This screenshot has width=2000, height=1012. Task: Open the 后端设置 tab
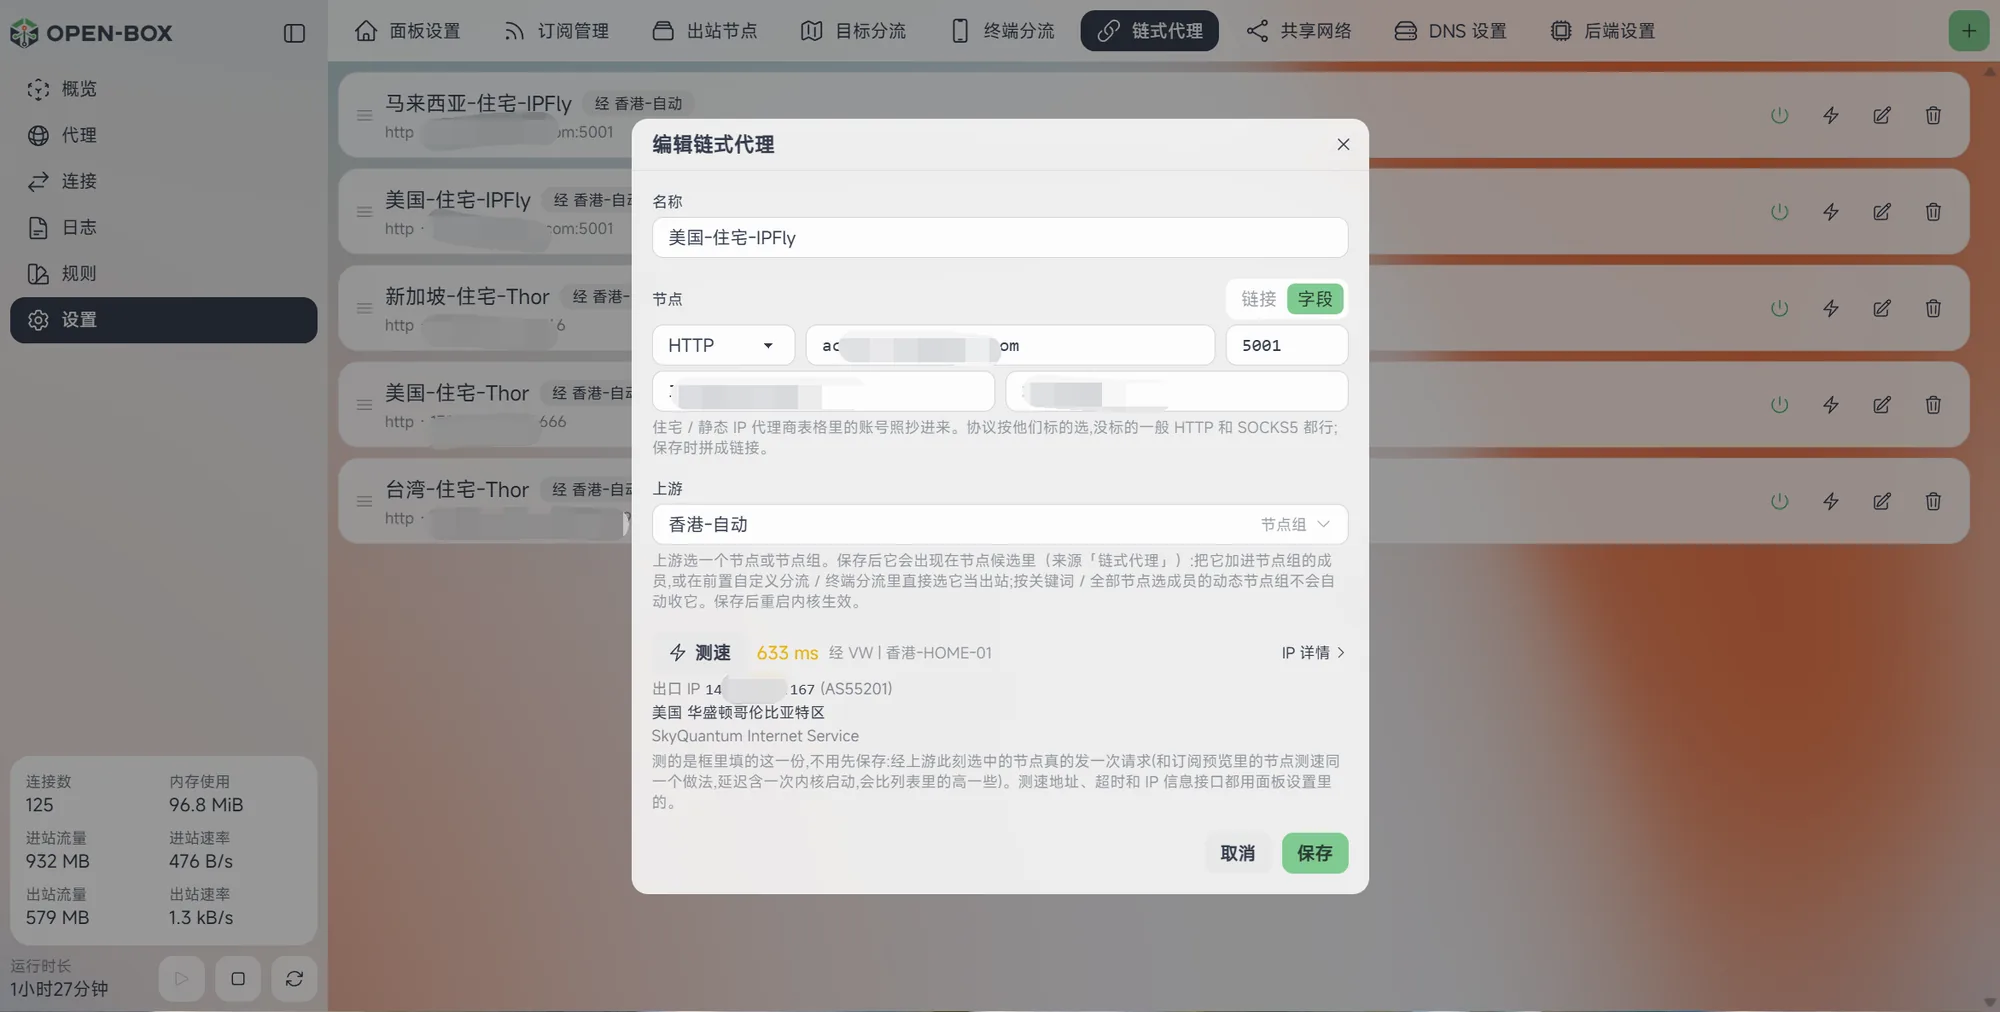1602,31
